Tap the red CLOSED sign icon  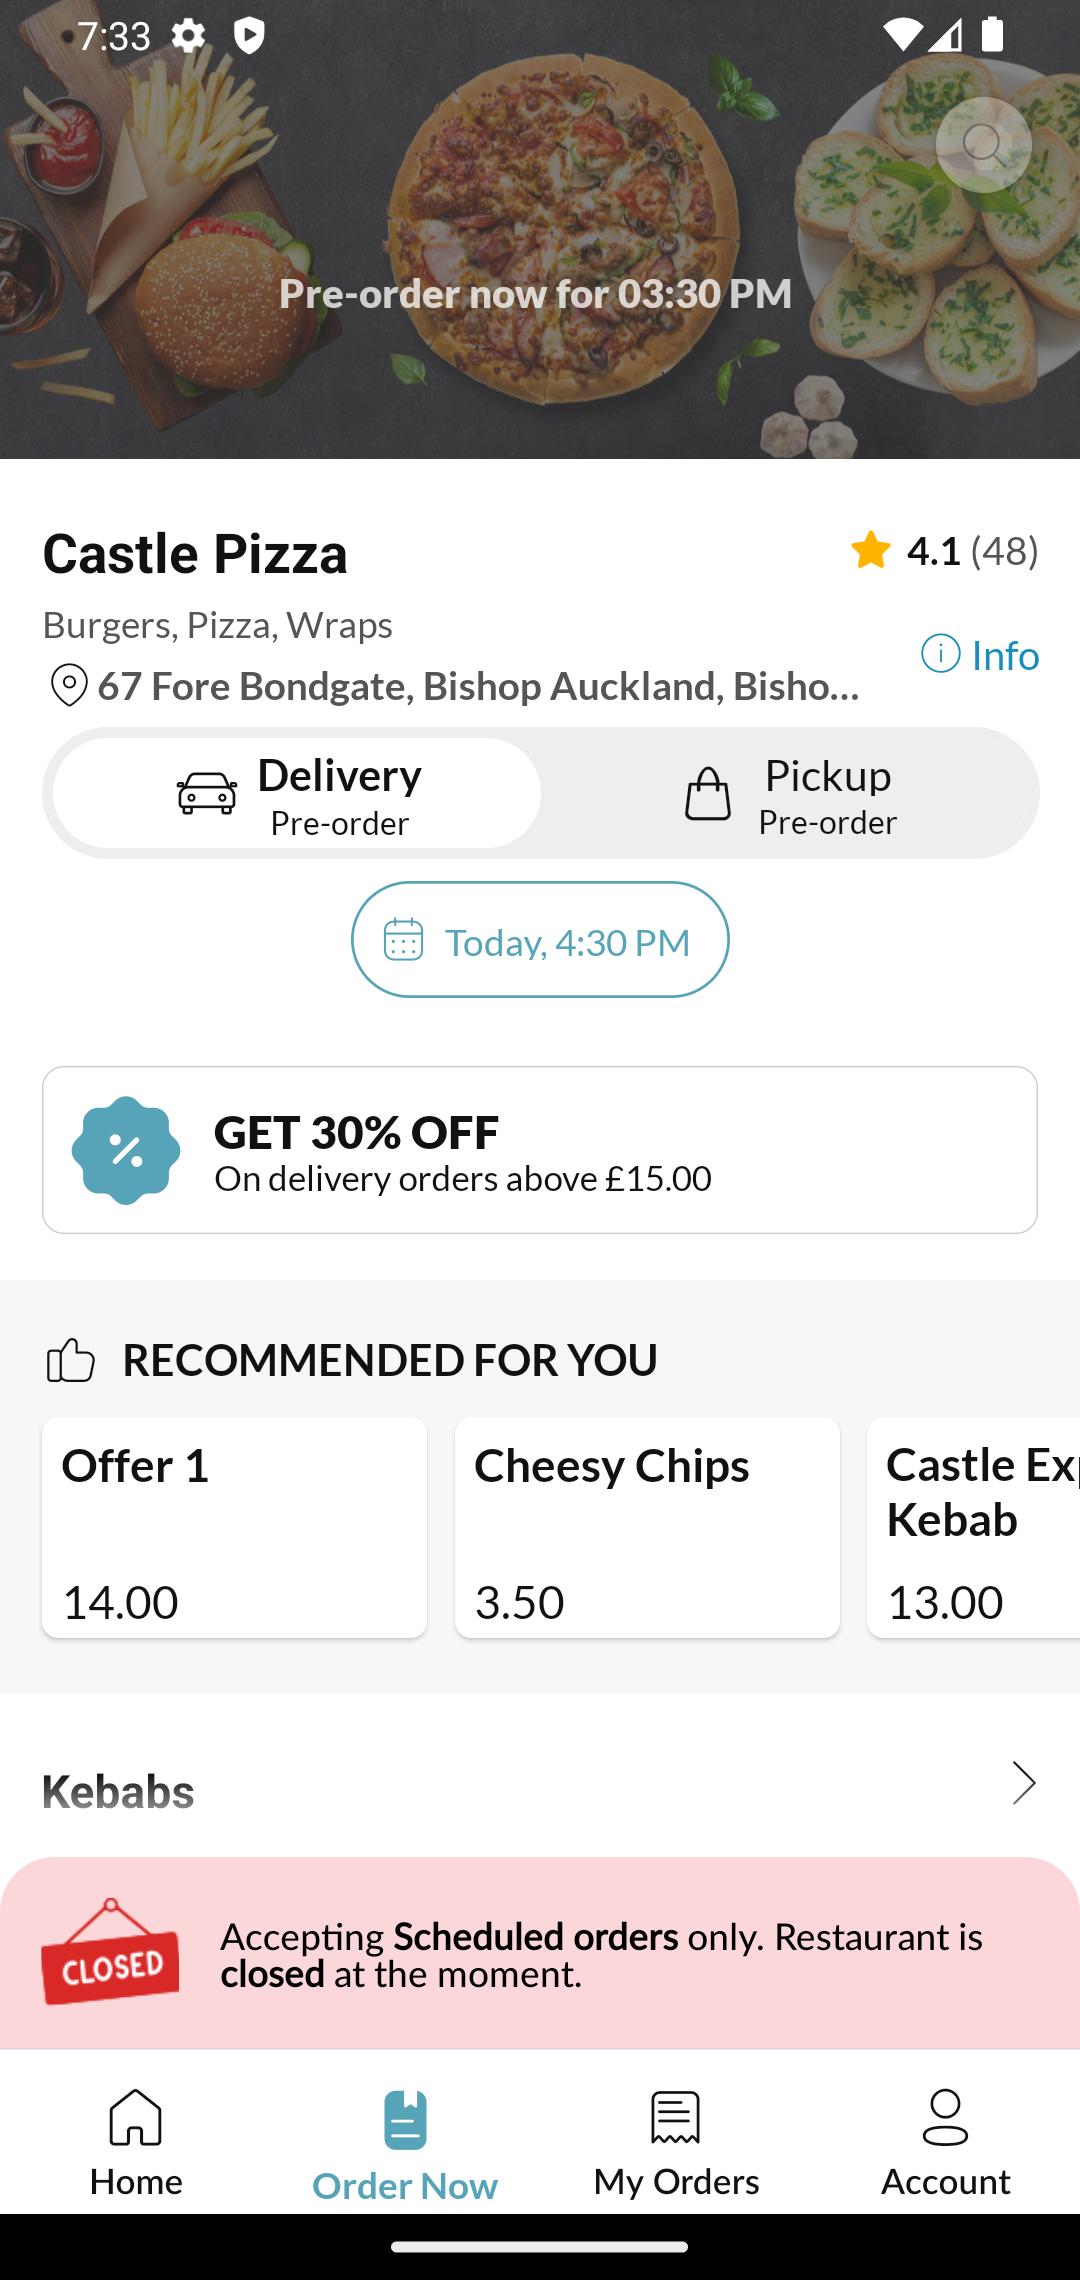(x=110, y=1952)
